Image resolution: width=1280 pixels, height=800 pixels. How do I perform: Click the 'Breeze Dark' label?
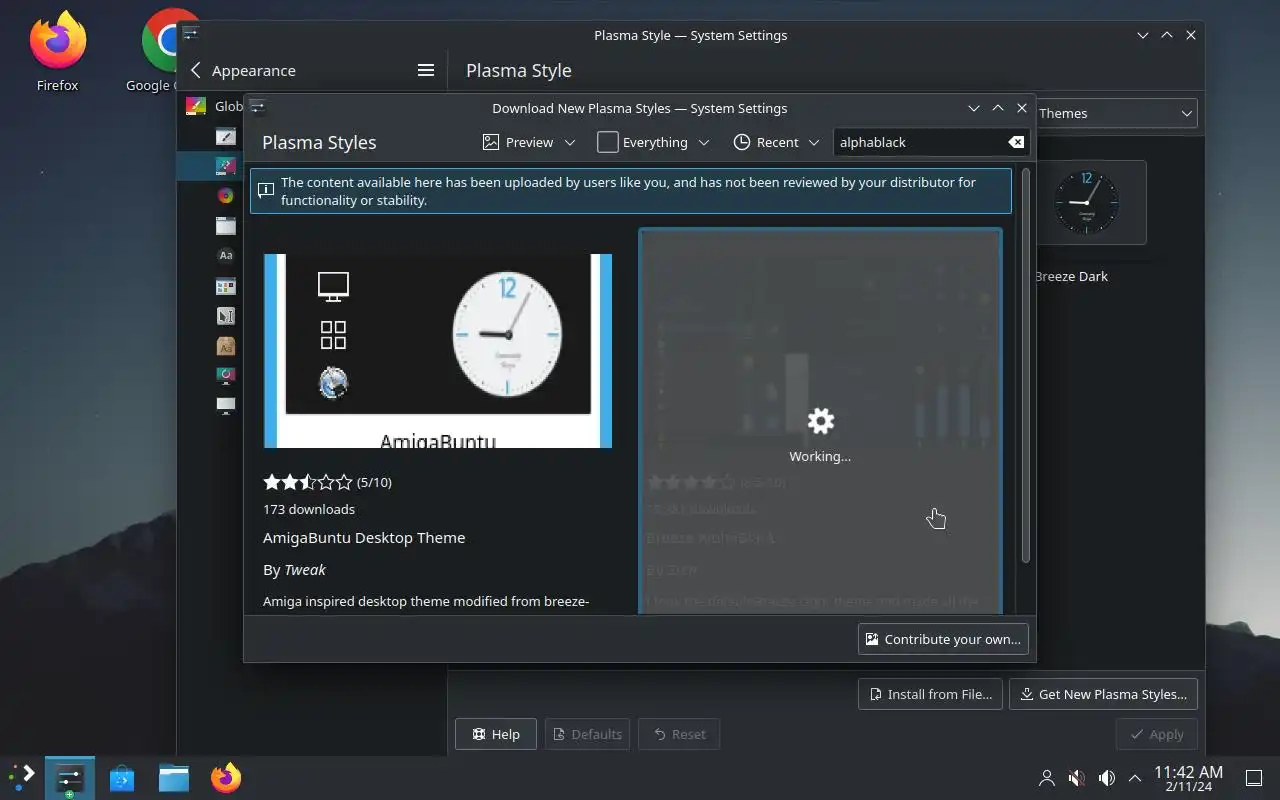1071,276
